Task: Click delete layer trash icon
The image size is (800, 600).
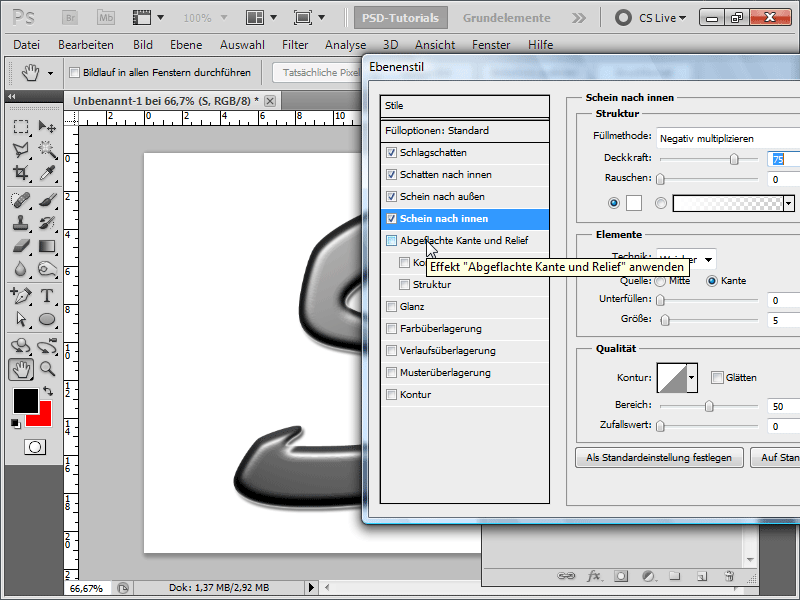Action: coord(729,576)
